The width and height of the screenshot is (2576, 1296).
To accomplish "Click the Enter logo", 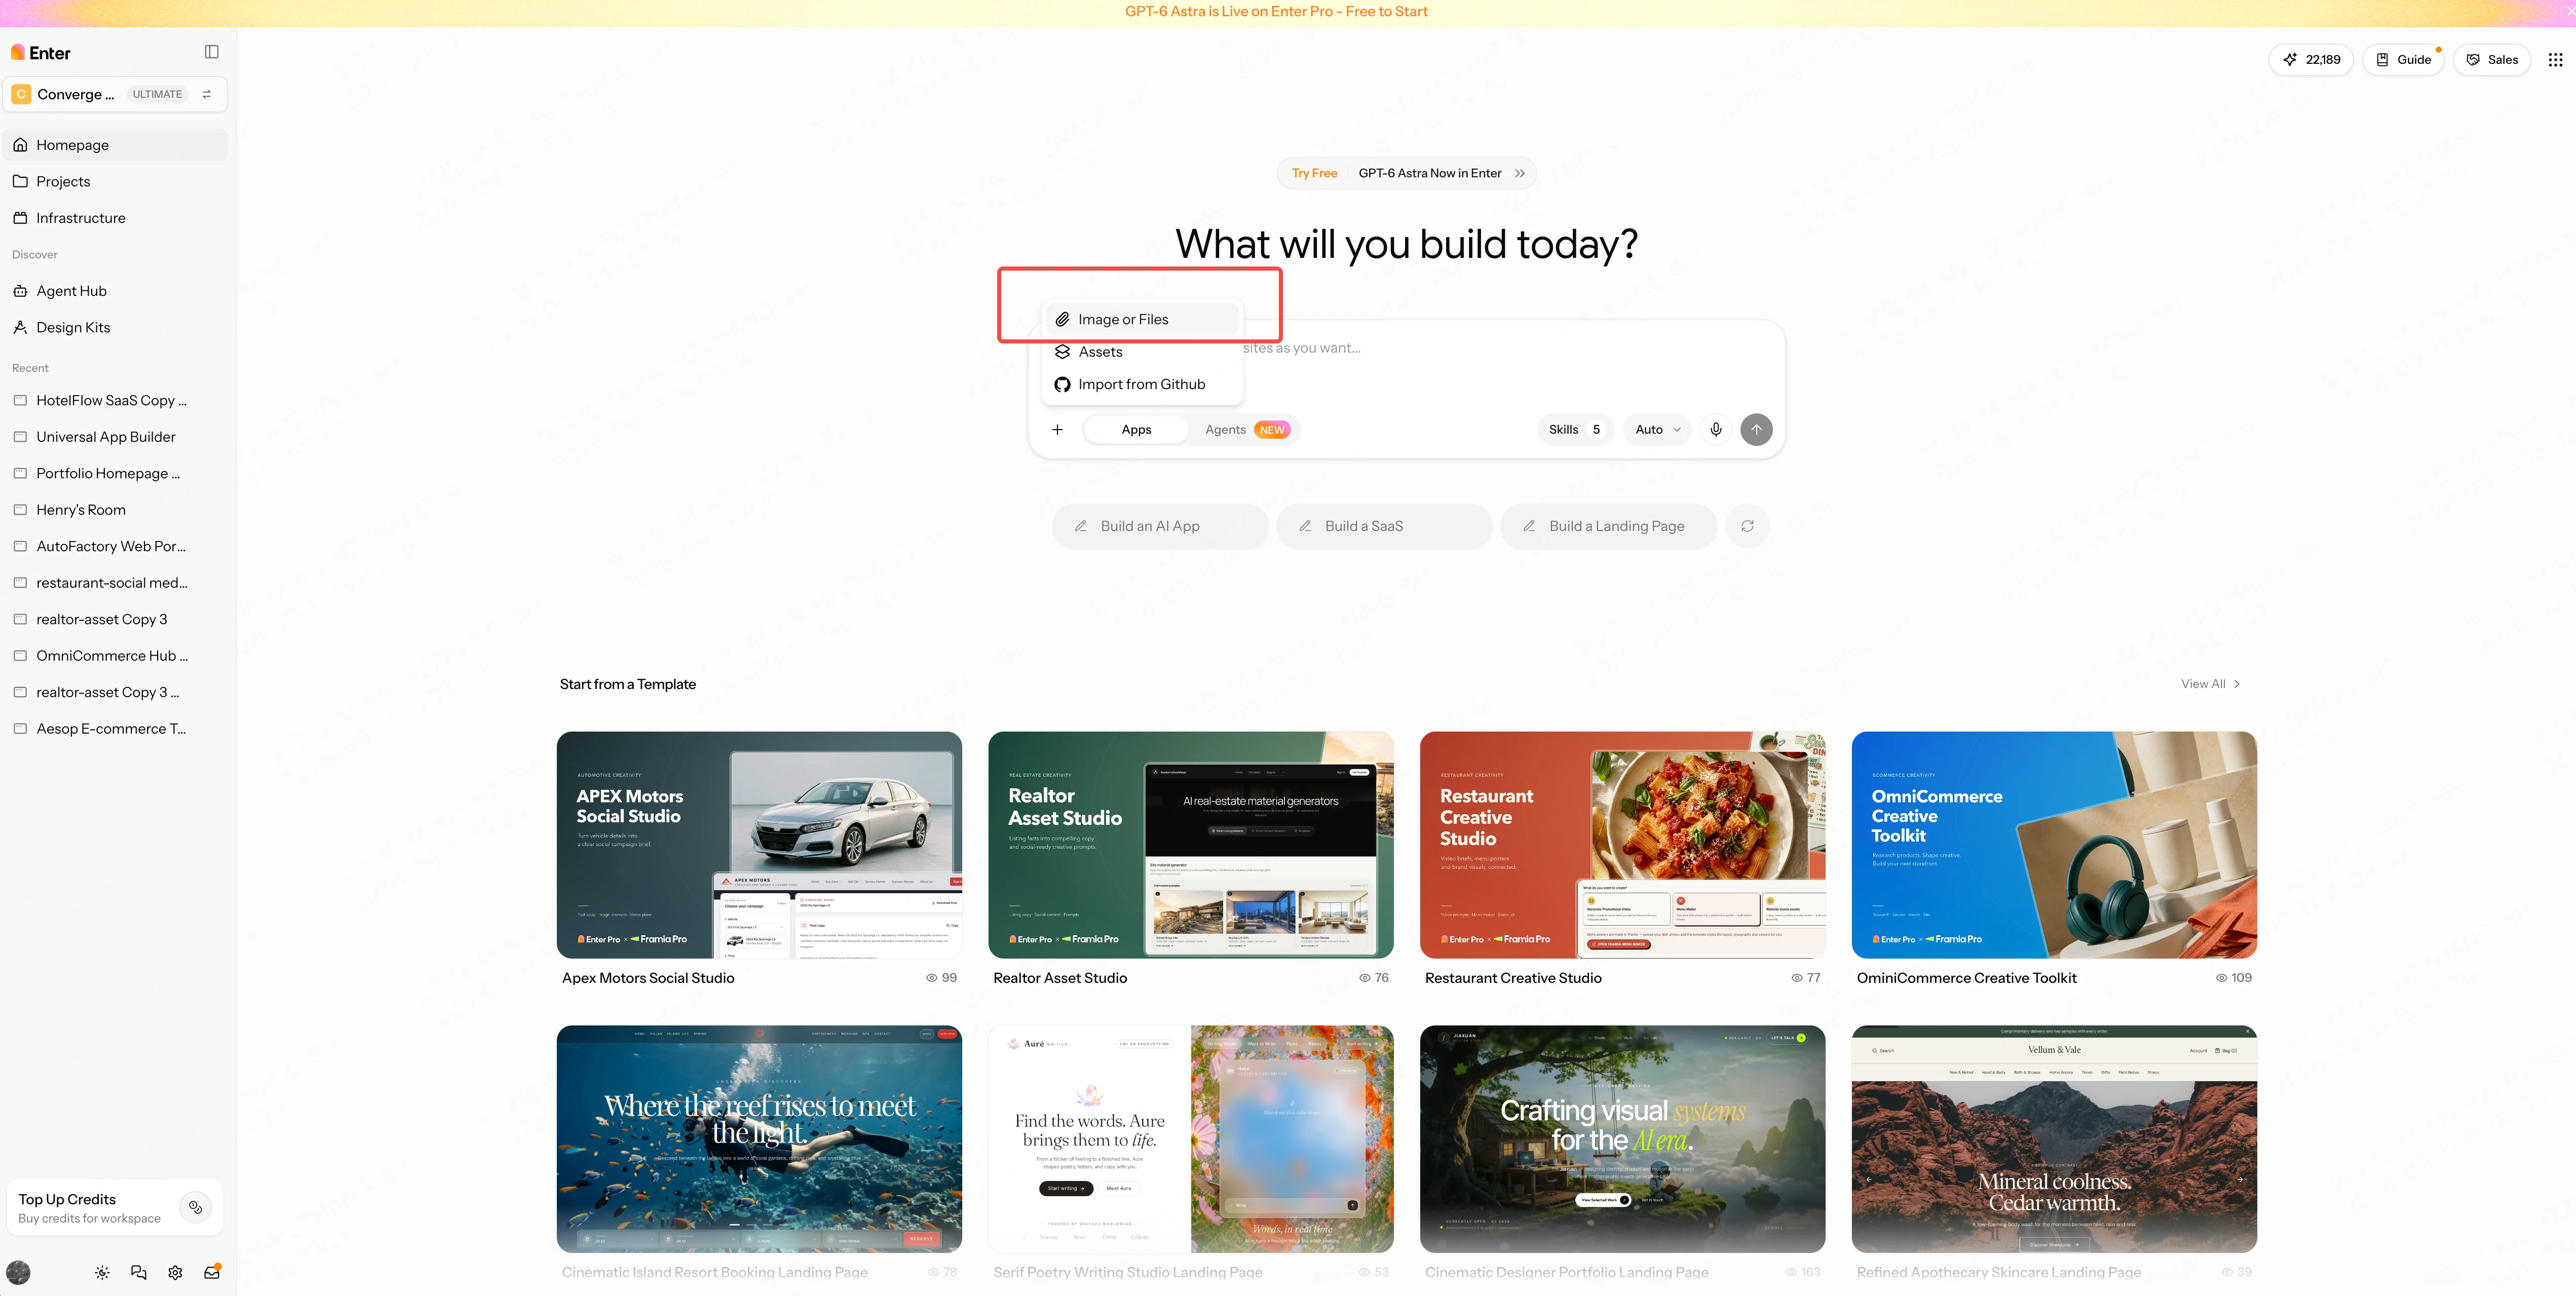I will click(41, 53).
